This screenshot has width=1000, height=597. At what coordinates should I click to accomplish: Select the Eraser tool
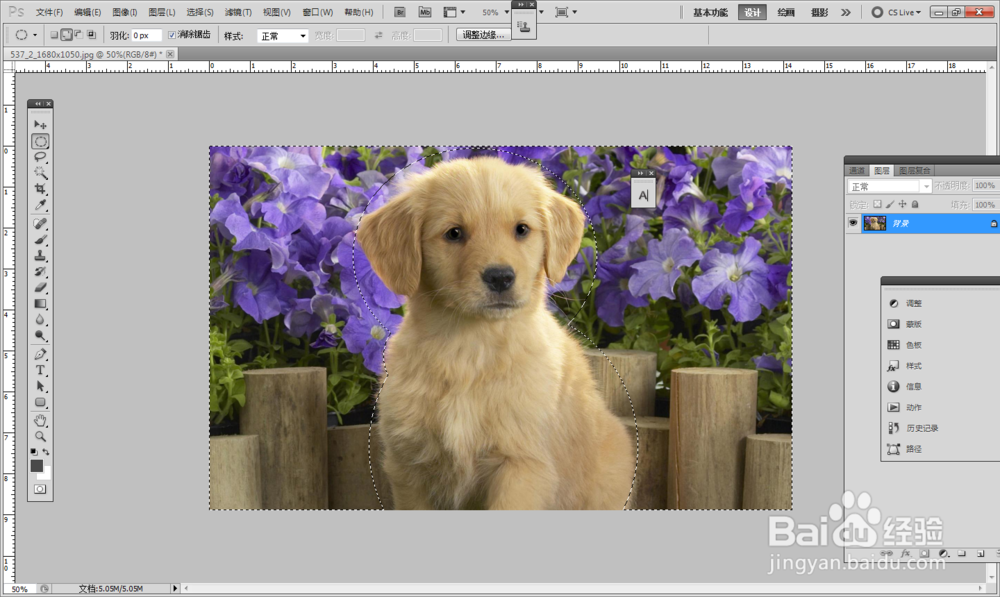pyautogui.click(x=40, y=288)
